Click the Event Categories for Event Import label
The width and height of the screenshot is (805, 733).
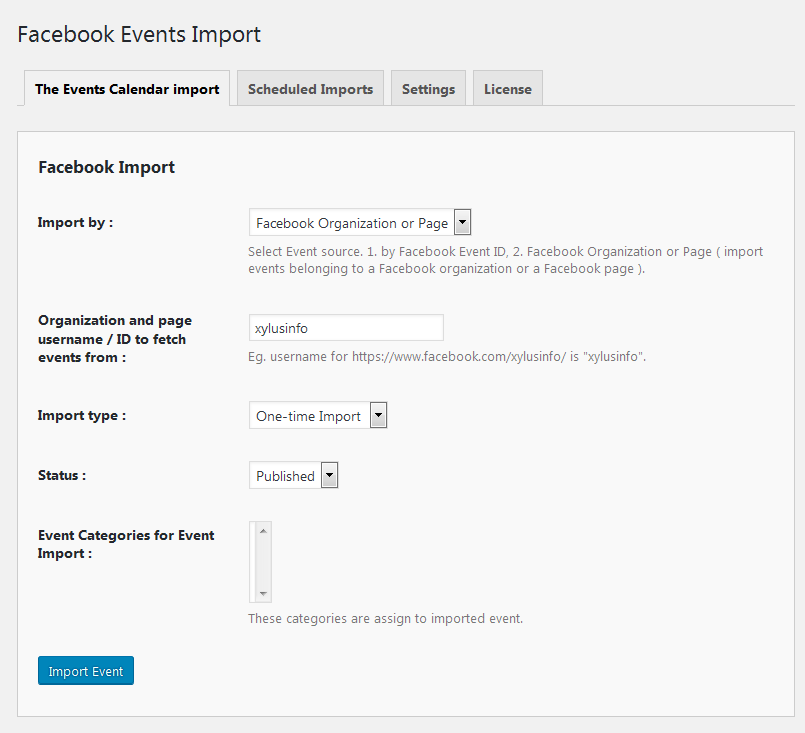[126, 544]
